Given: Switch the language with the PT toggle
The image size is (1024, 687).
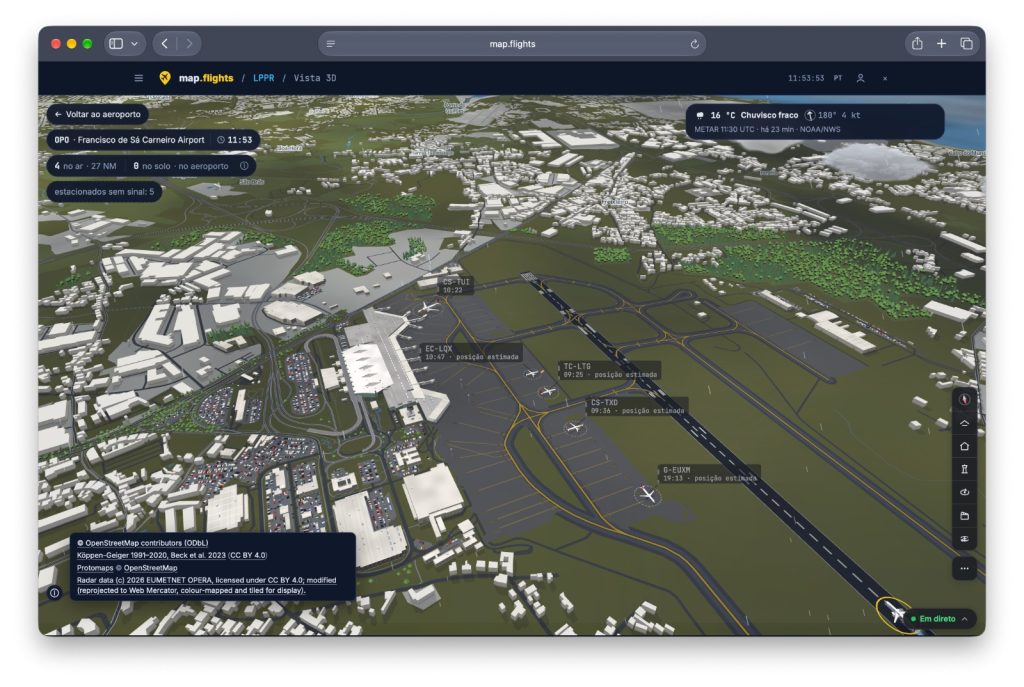Looking at the screenshot, I should click(x=838, y=78).
